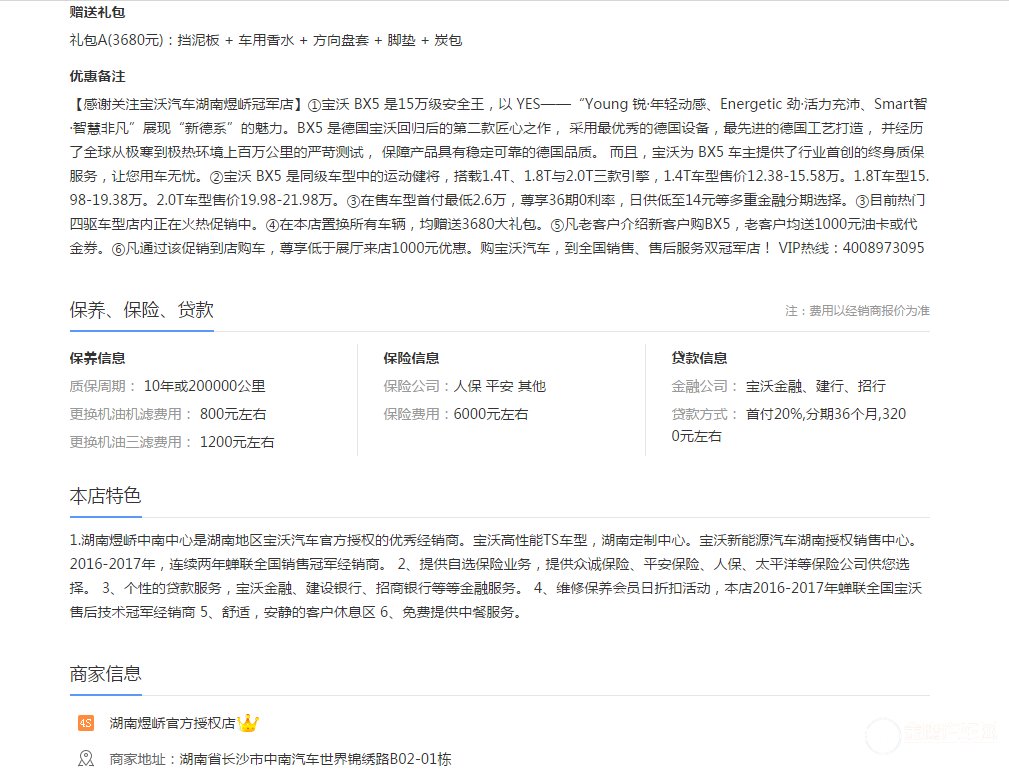Click the insurance cost 6000元左右 value
1009x769 pixels.
coord(491,414)
